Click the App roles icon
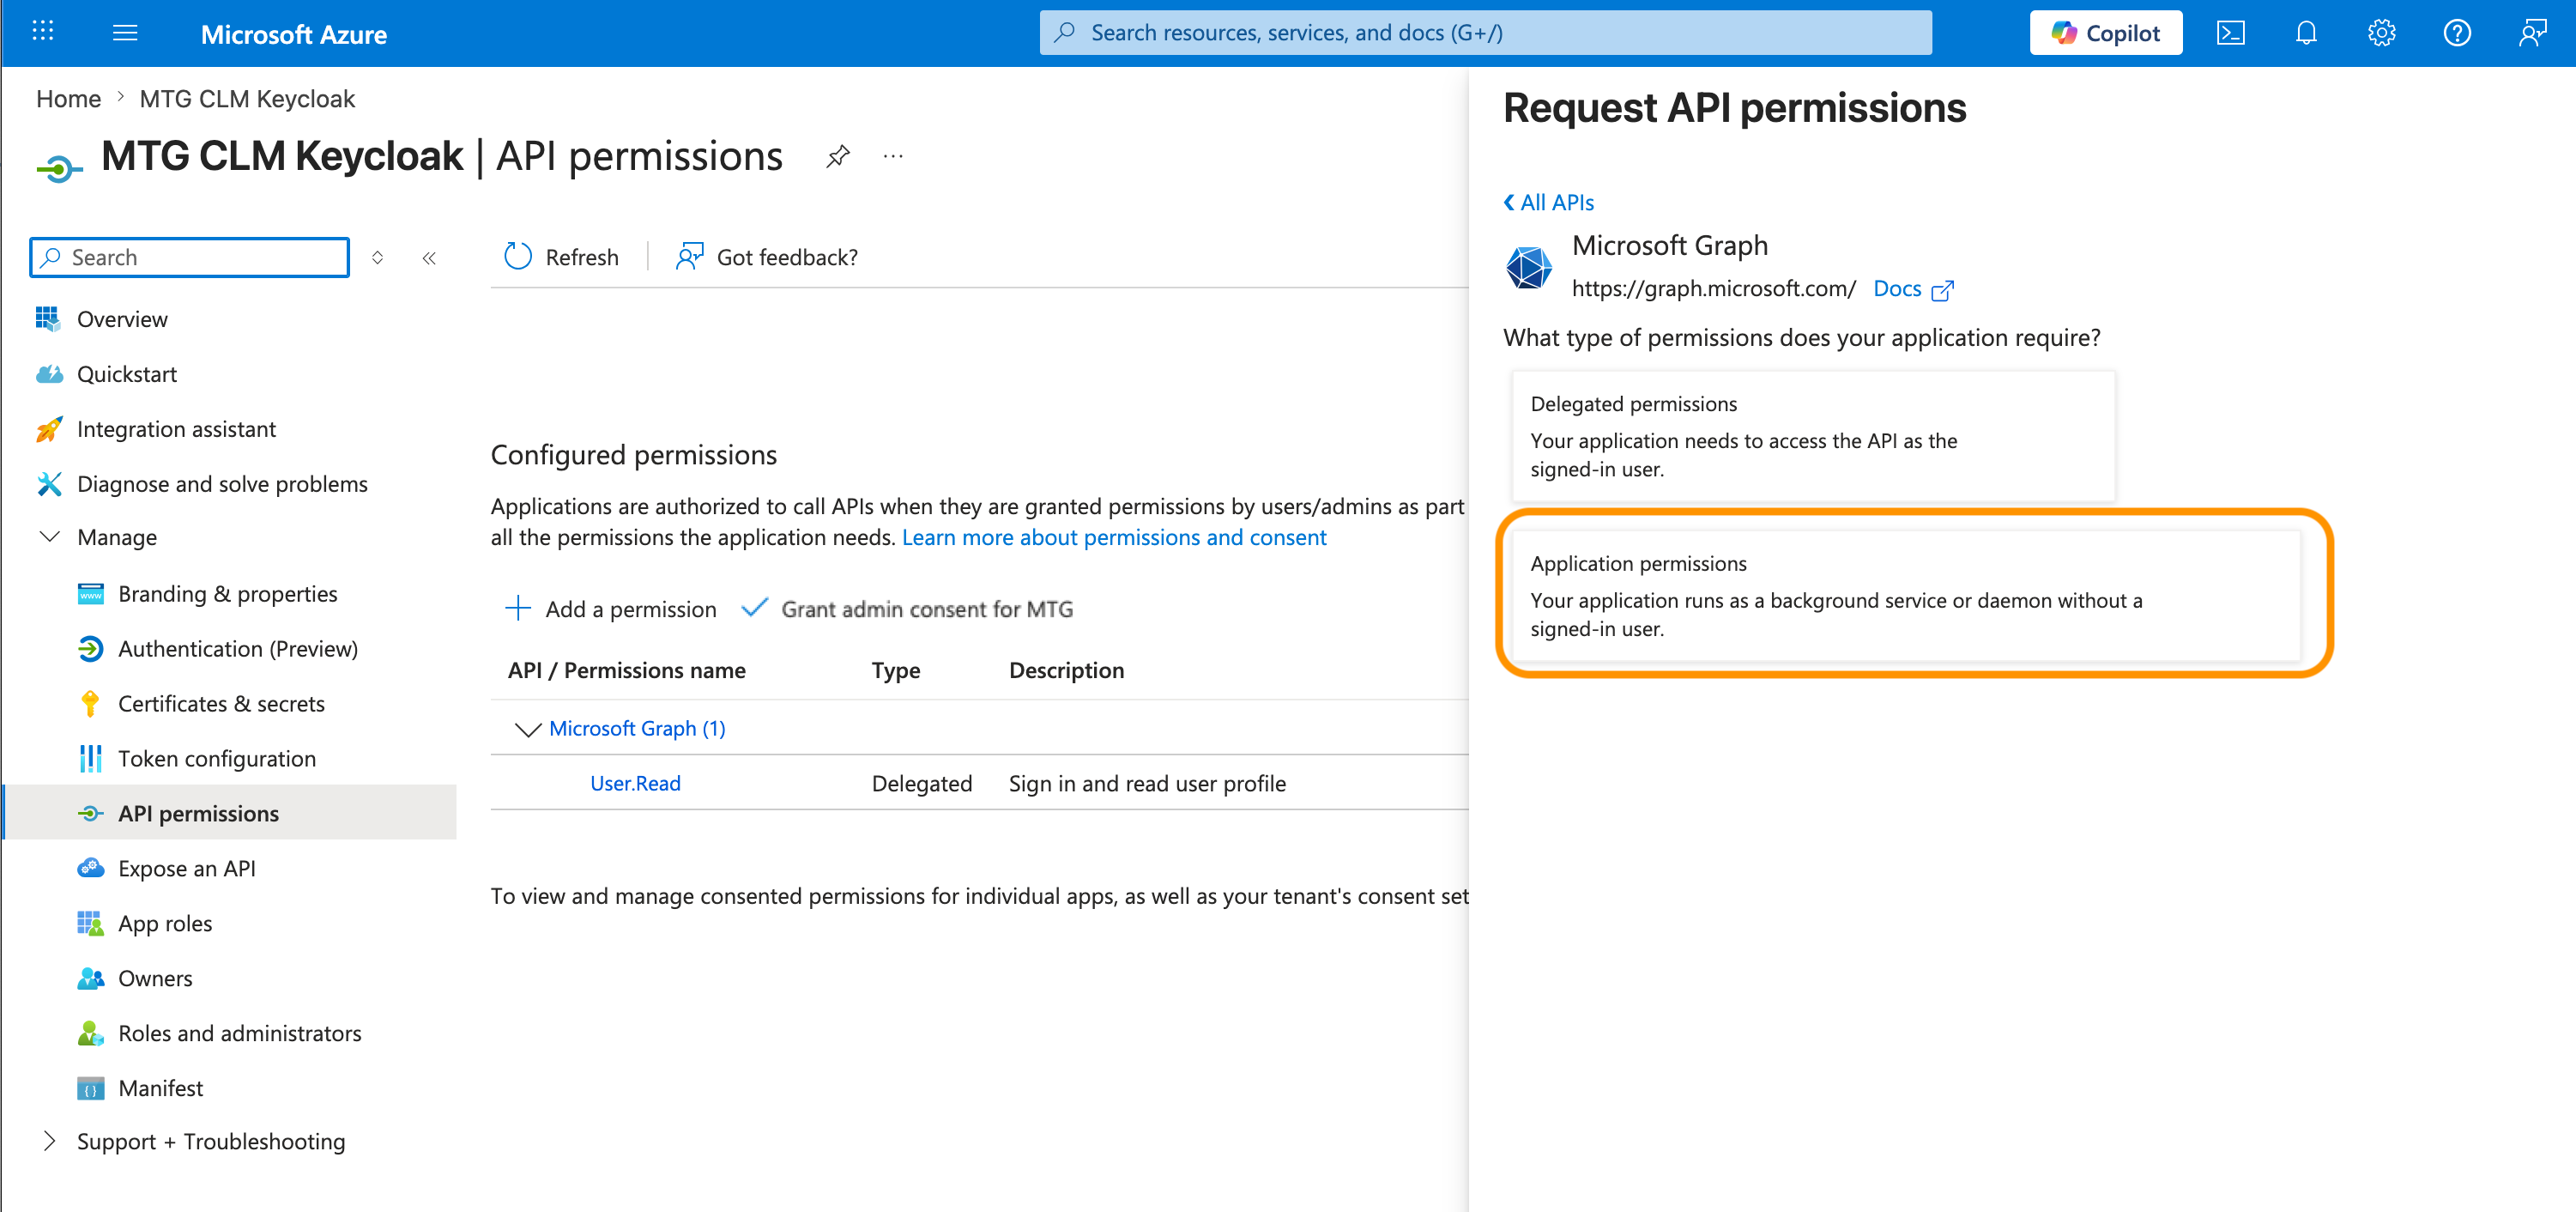This screenshot has width=2576, height=1212. [90, 923]
